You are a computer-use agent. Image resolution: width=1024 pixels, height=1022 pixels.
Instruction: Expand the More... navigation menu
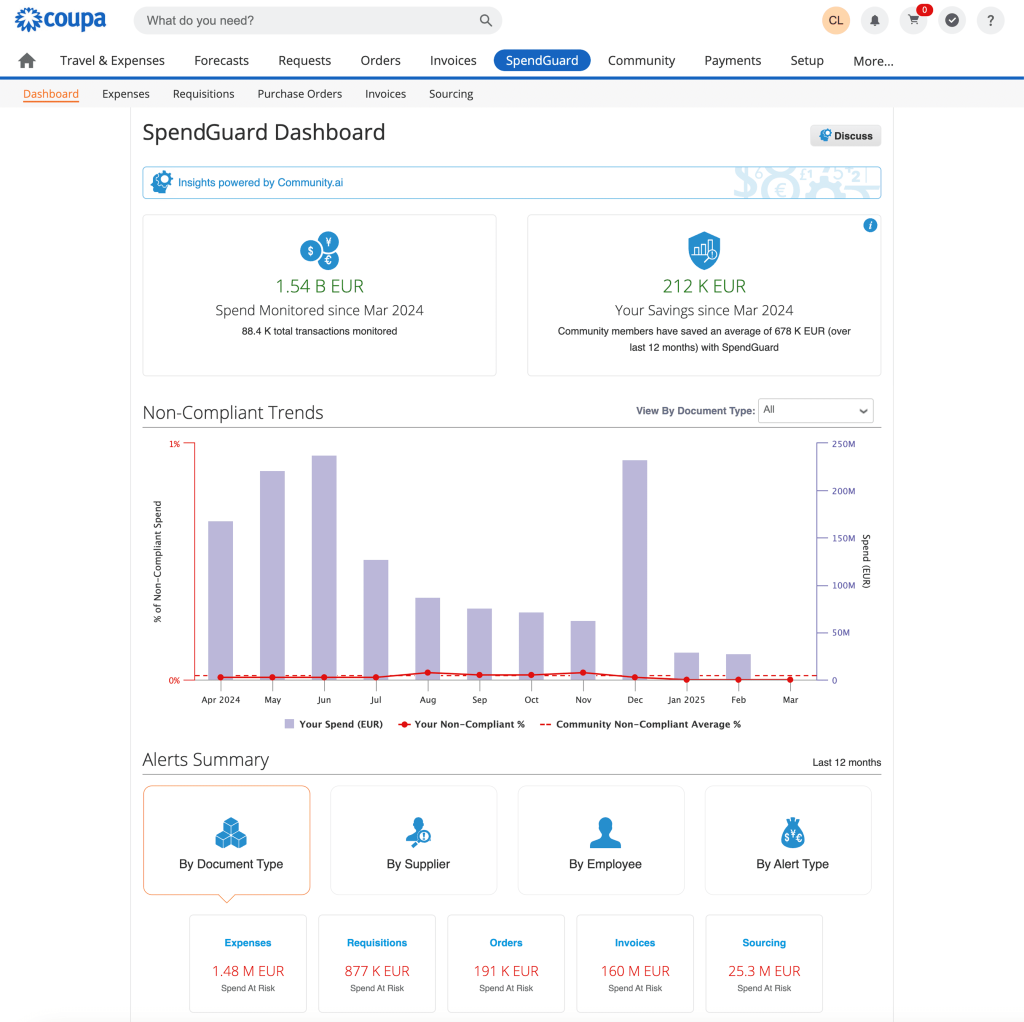(873, 61)
